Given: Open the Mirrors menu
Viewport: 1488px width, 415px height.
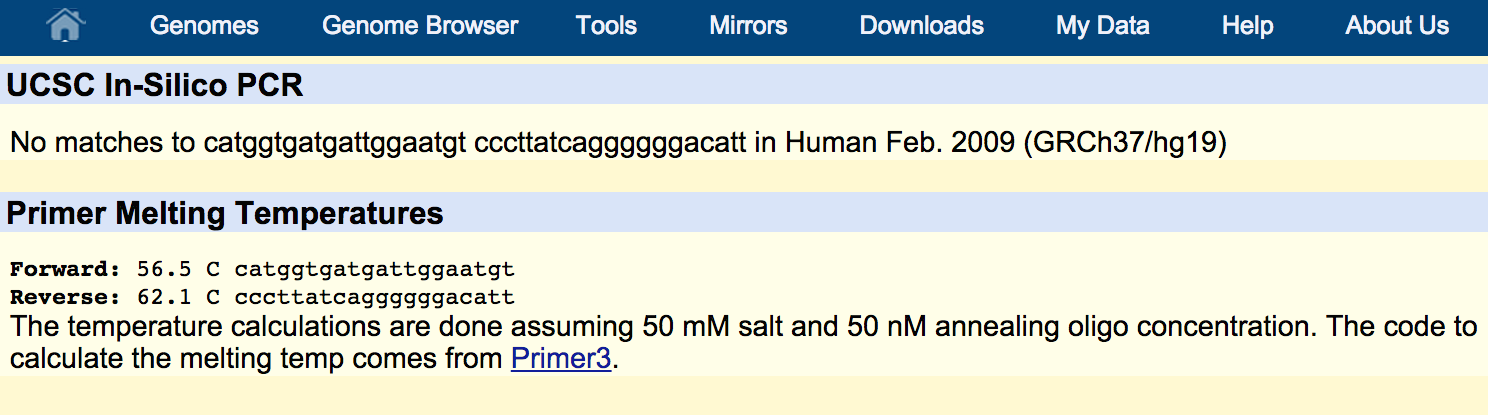Looking at the screenshot, I should [748, 26].
